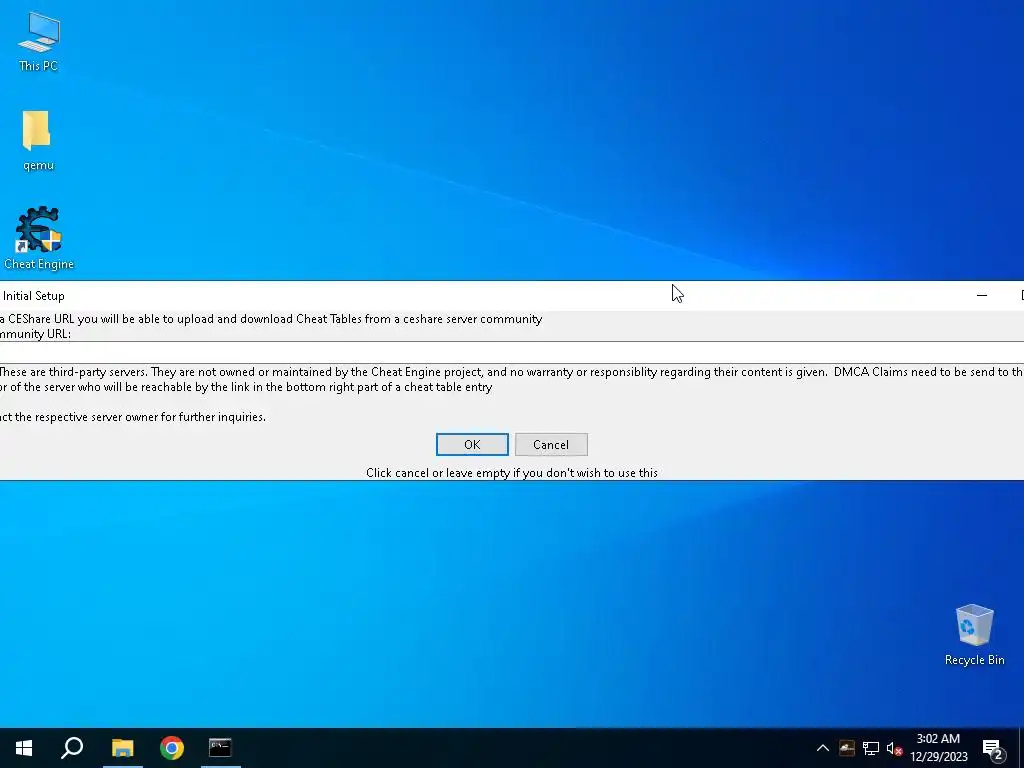Click the 'bottom right part of a cheat table entry' line

pyautogui.click(x=246, y=387)
